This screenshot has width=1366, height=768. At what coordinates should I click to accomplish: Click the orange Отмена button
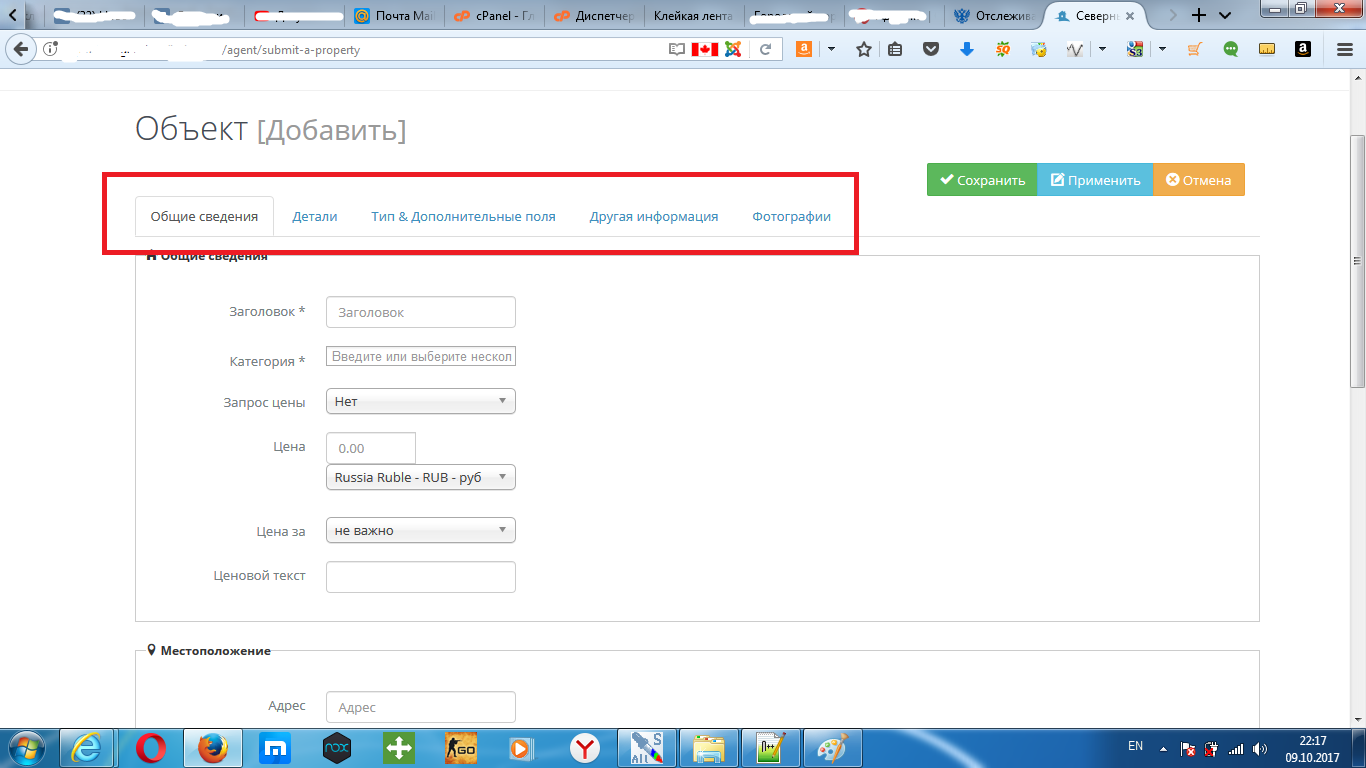coord(1198,180)
